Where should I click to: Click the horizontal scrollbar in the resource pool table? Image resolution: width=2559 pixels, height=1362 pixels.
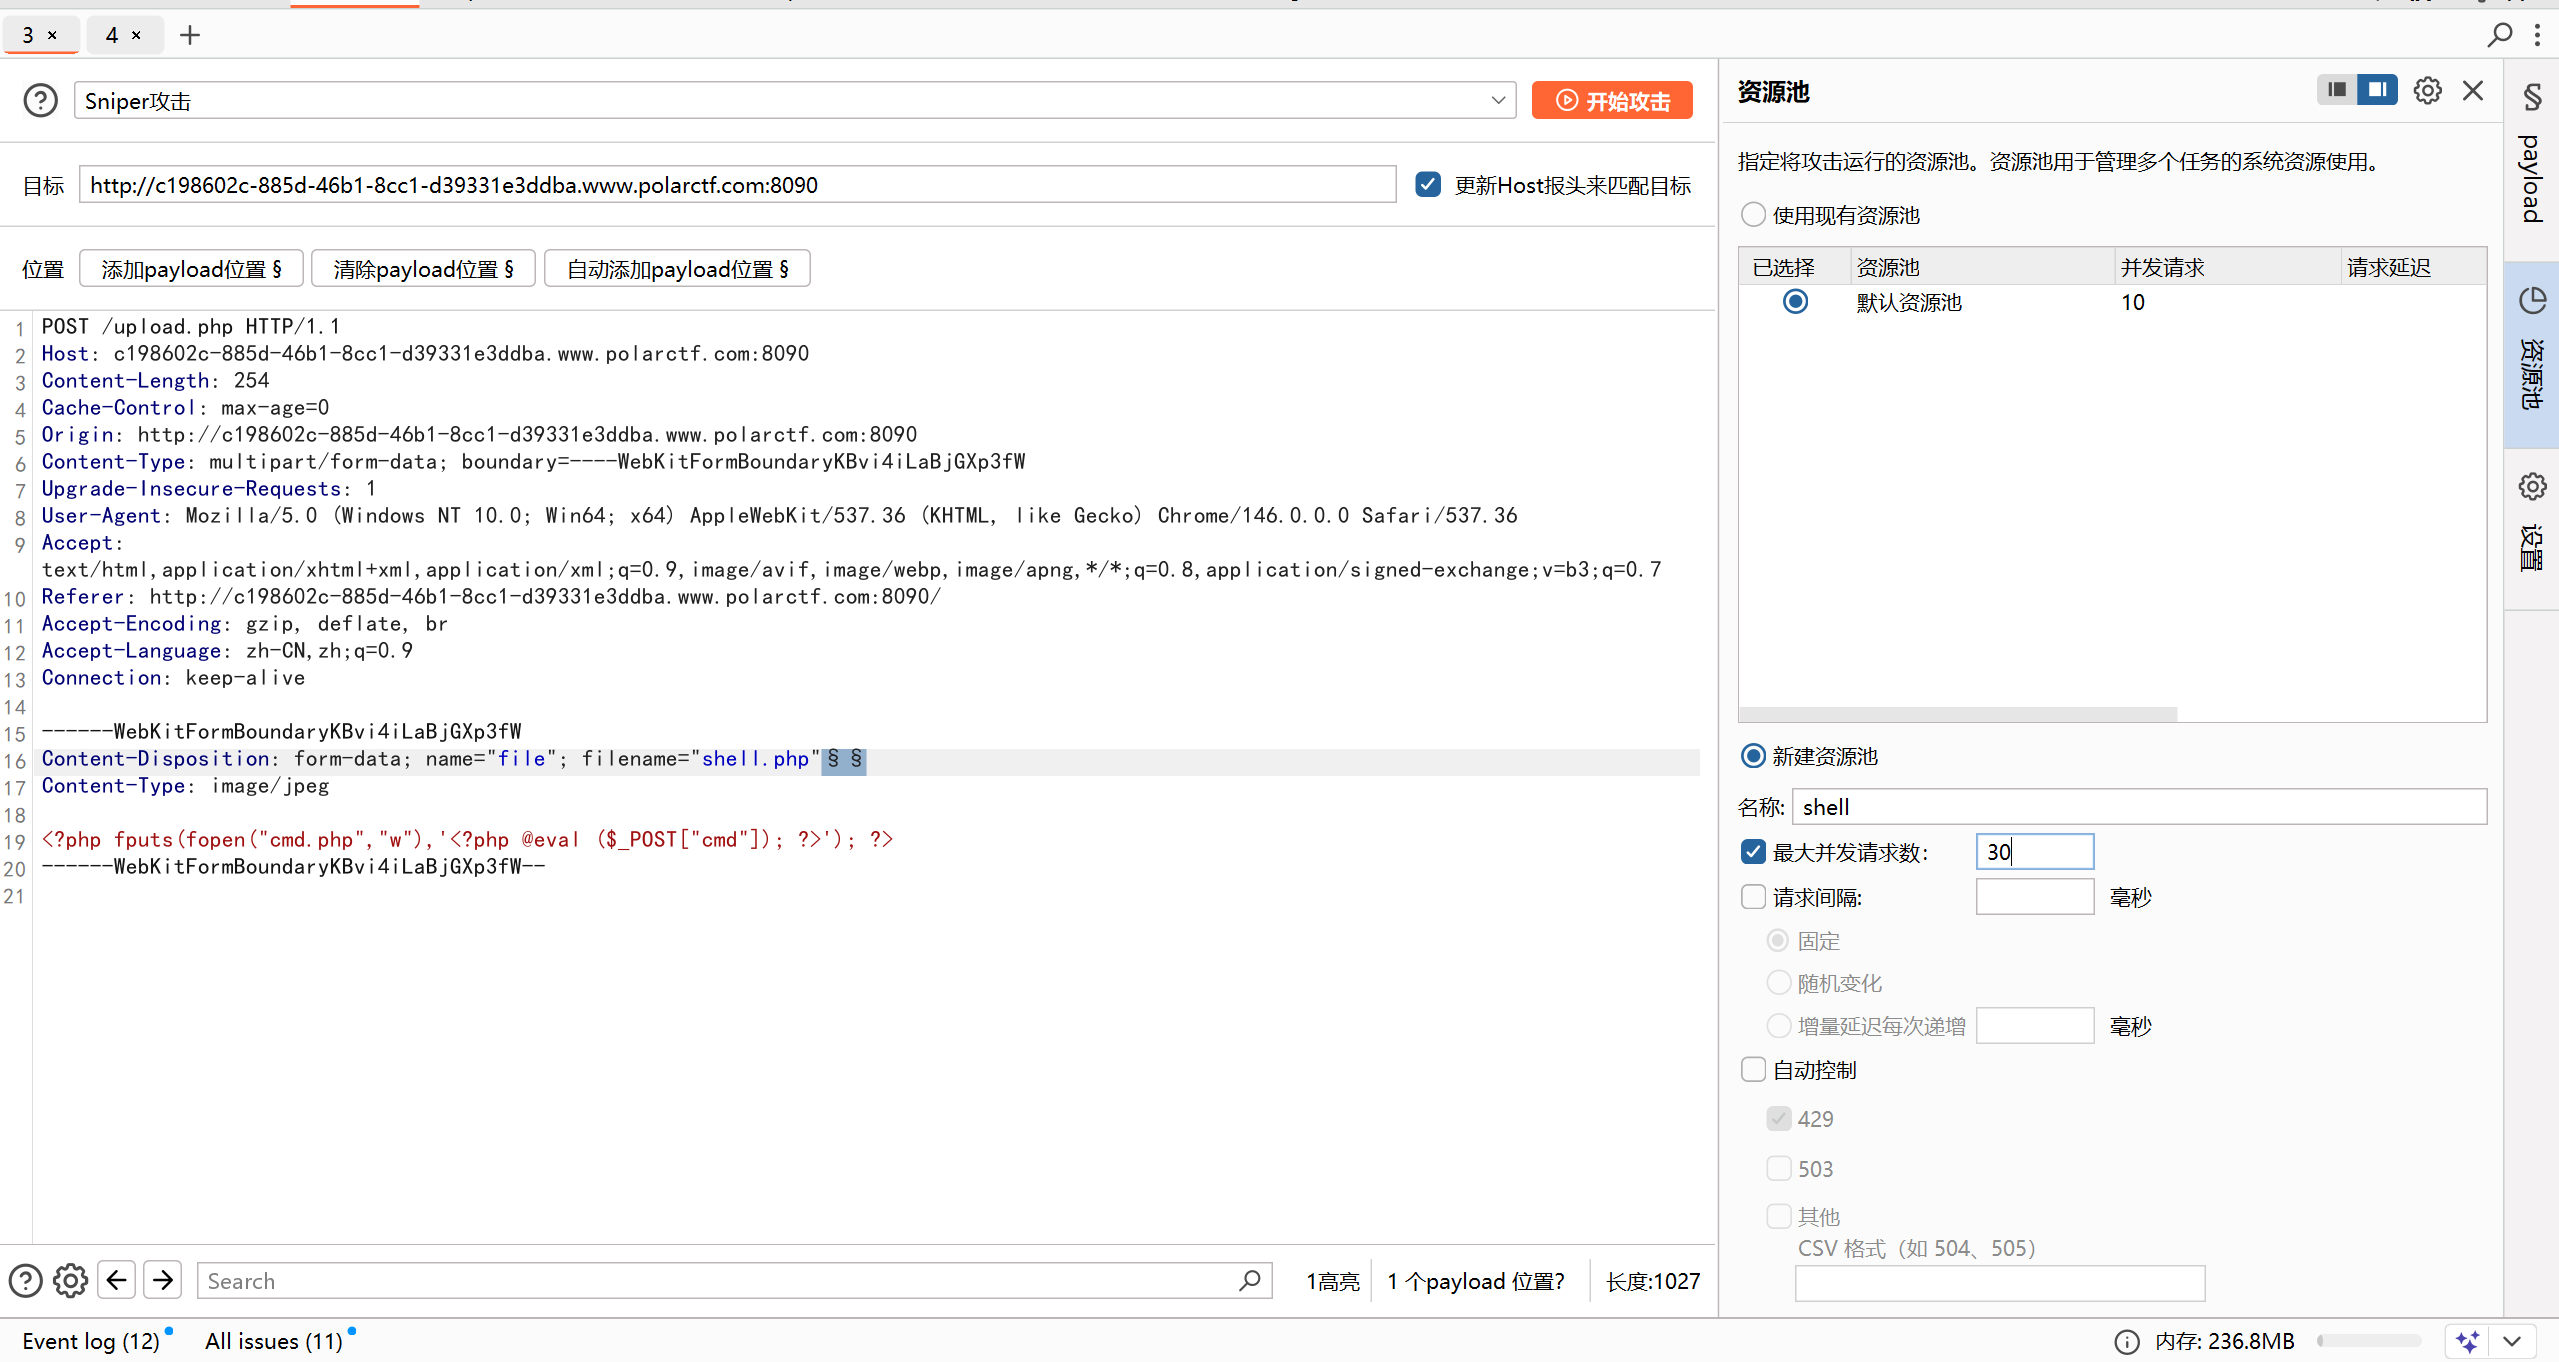(x=1957, y=714)
